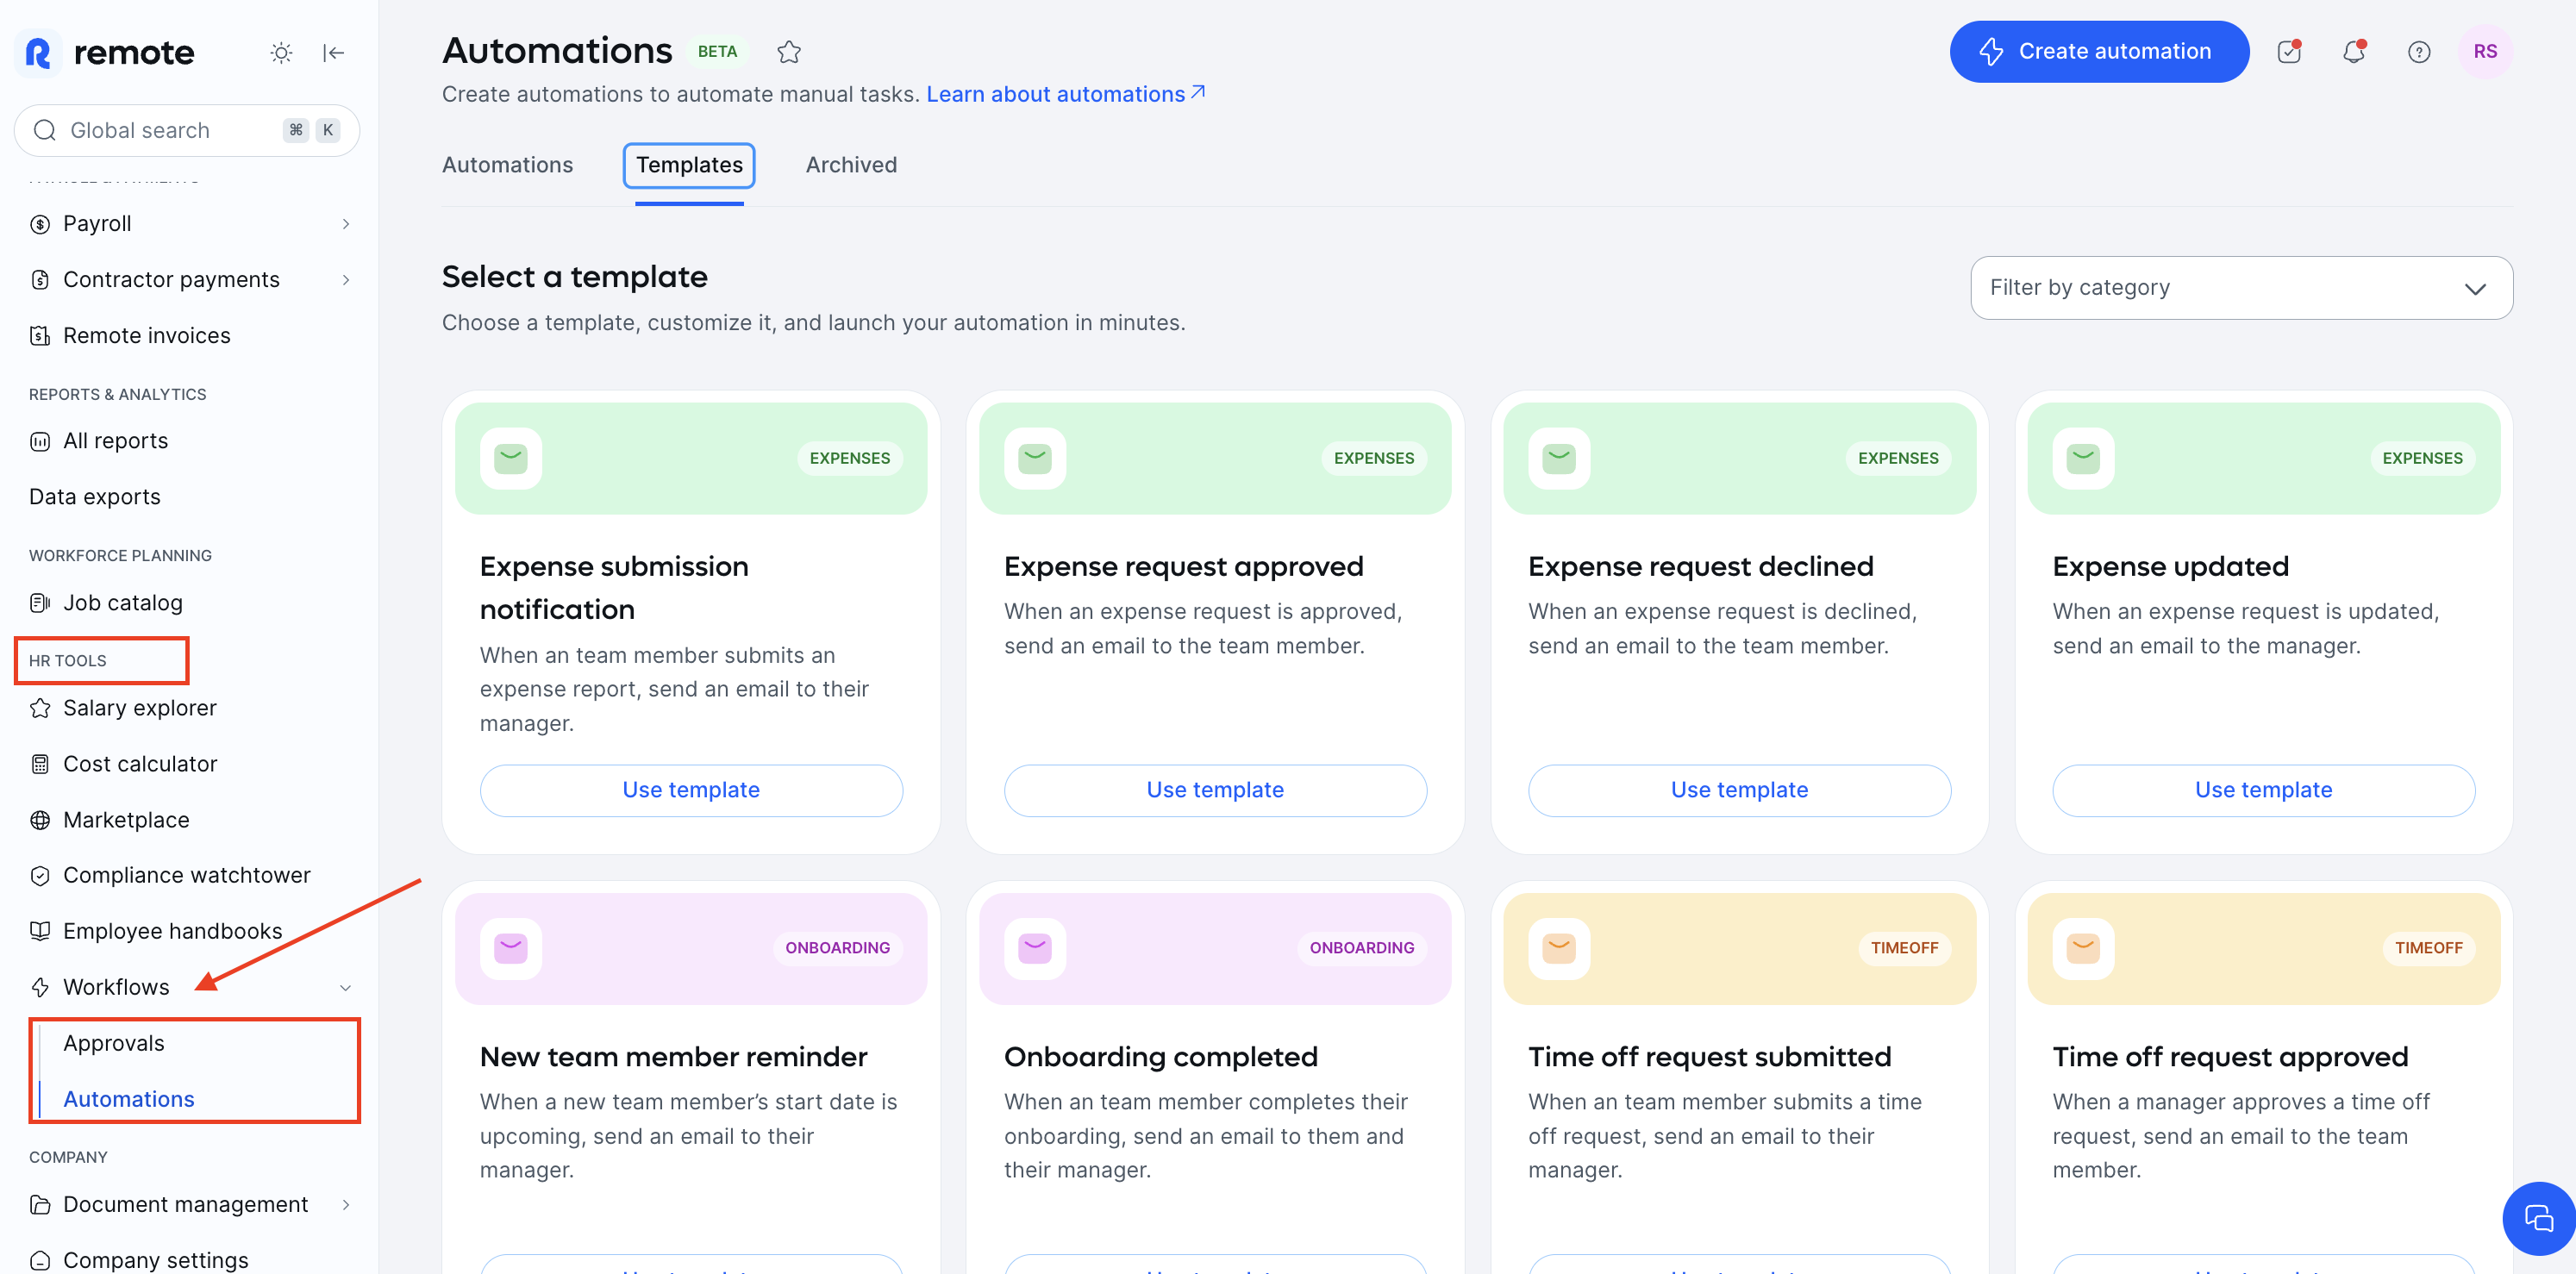Click the Create automation button
This screenshot has width=2576, height=1274.
click(x=2099, y=52)
